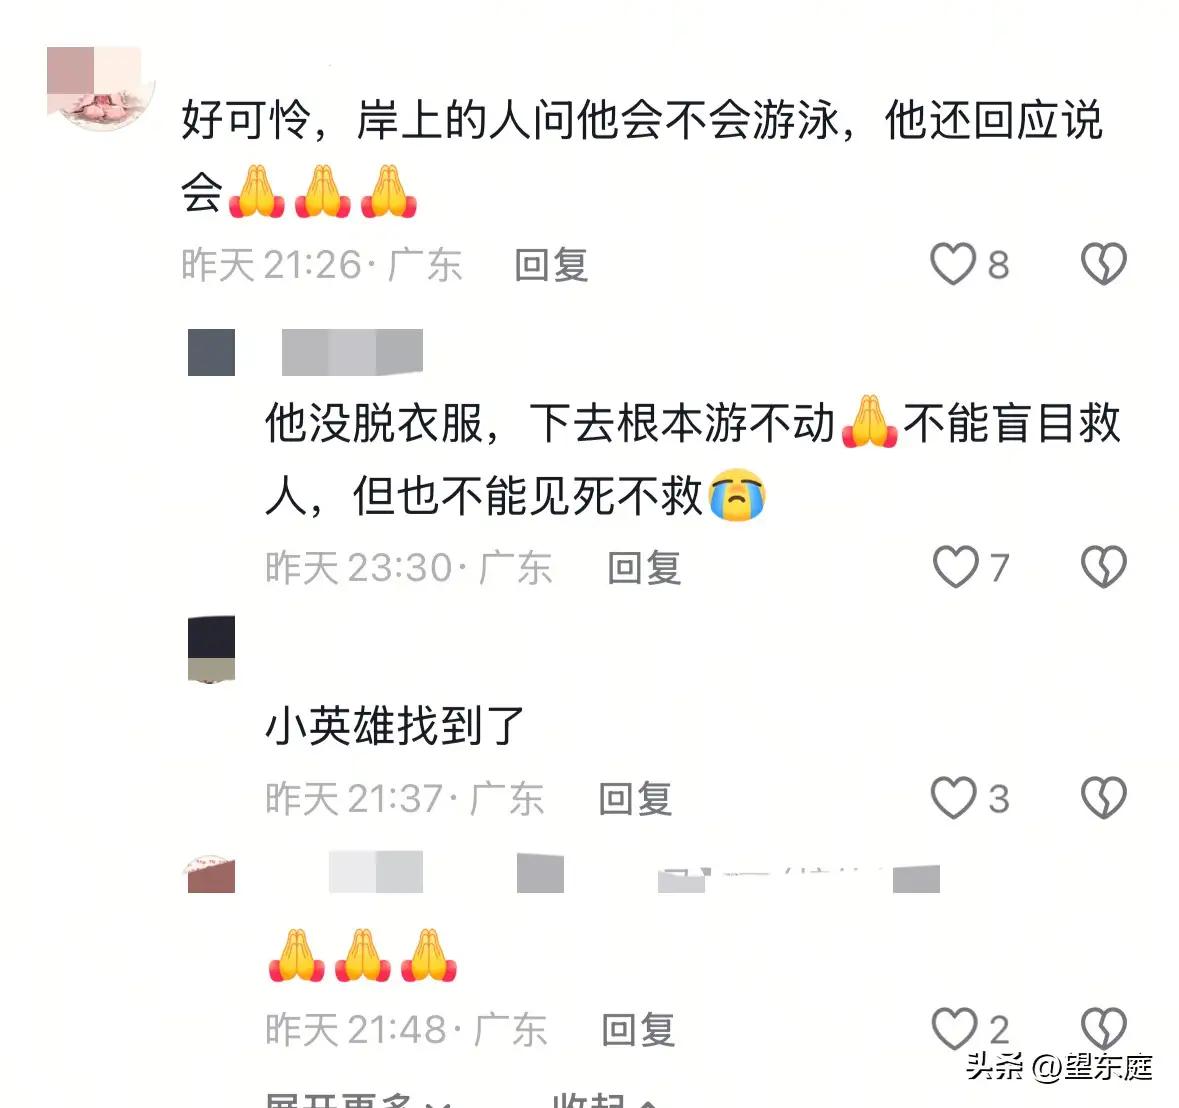1179x1108 pixels.
Task: Open the 头条 @望东庭 watermark link
Action: (x=1059, y=1066)
